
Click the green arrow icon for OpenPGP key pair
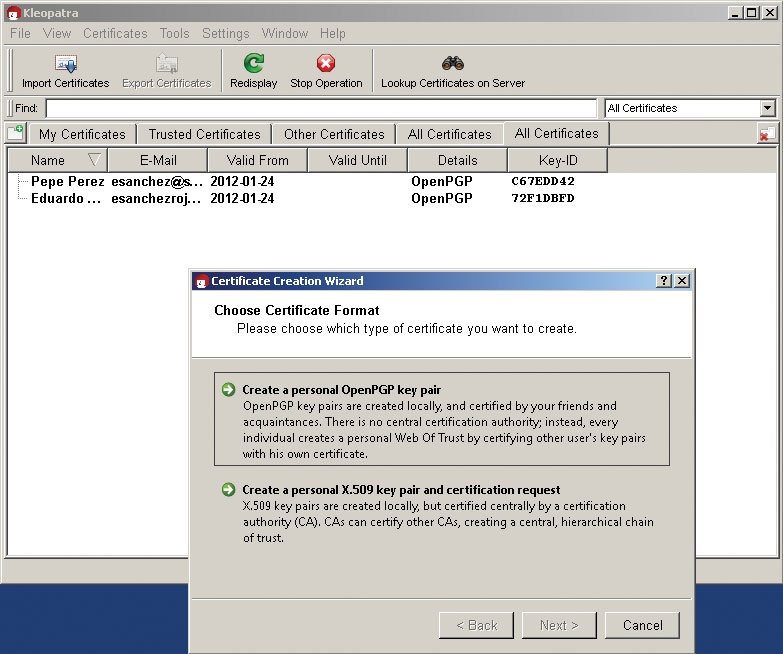(229, 389)
